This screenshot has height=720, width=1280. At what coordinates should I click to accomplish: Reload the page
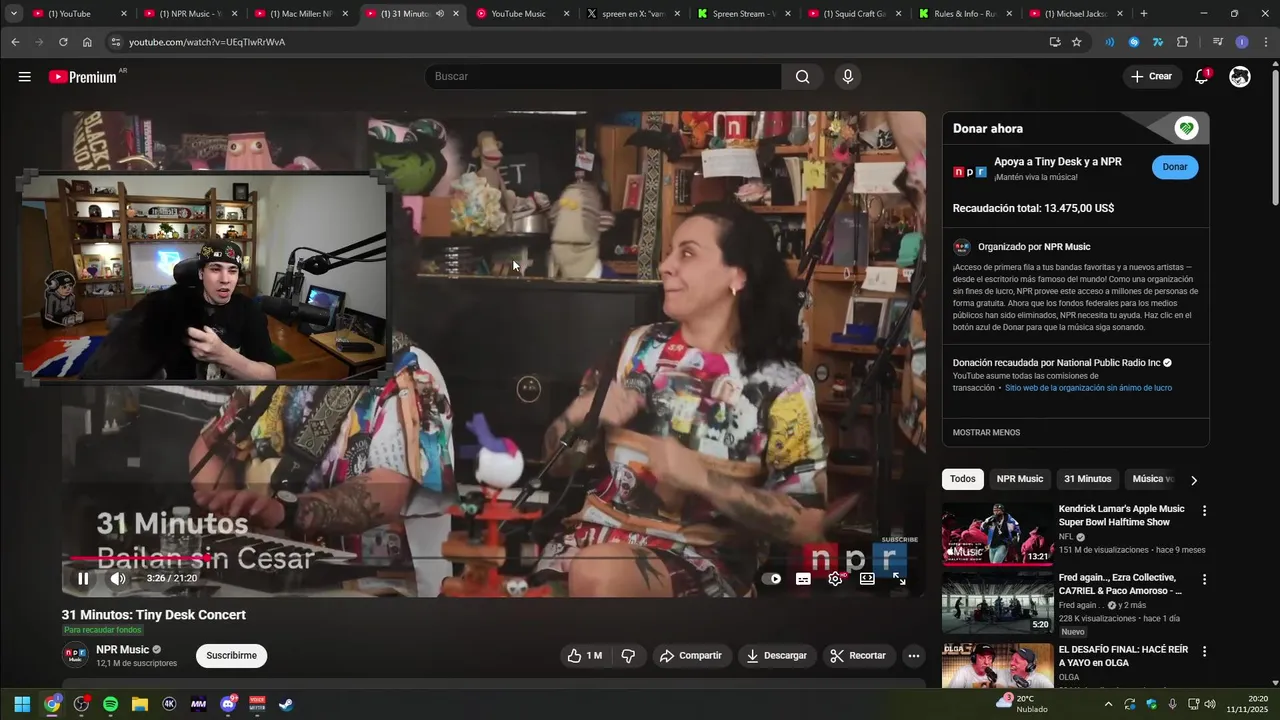(x=63, y=42)
